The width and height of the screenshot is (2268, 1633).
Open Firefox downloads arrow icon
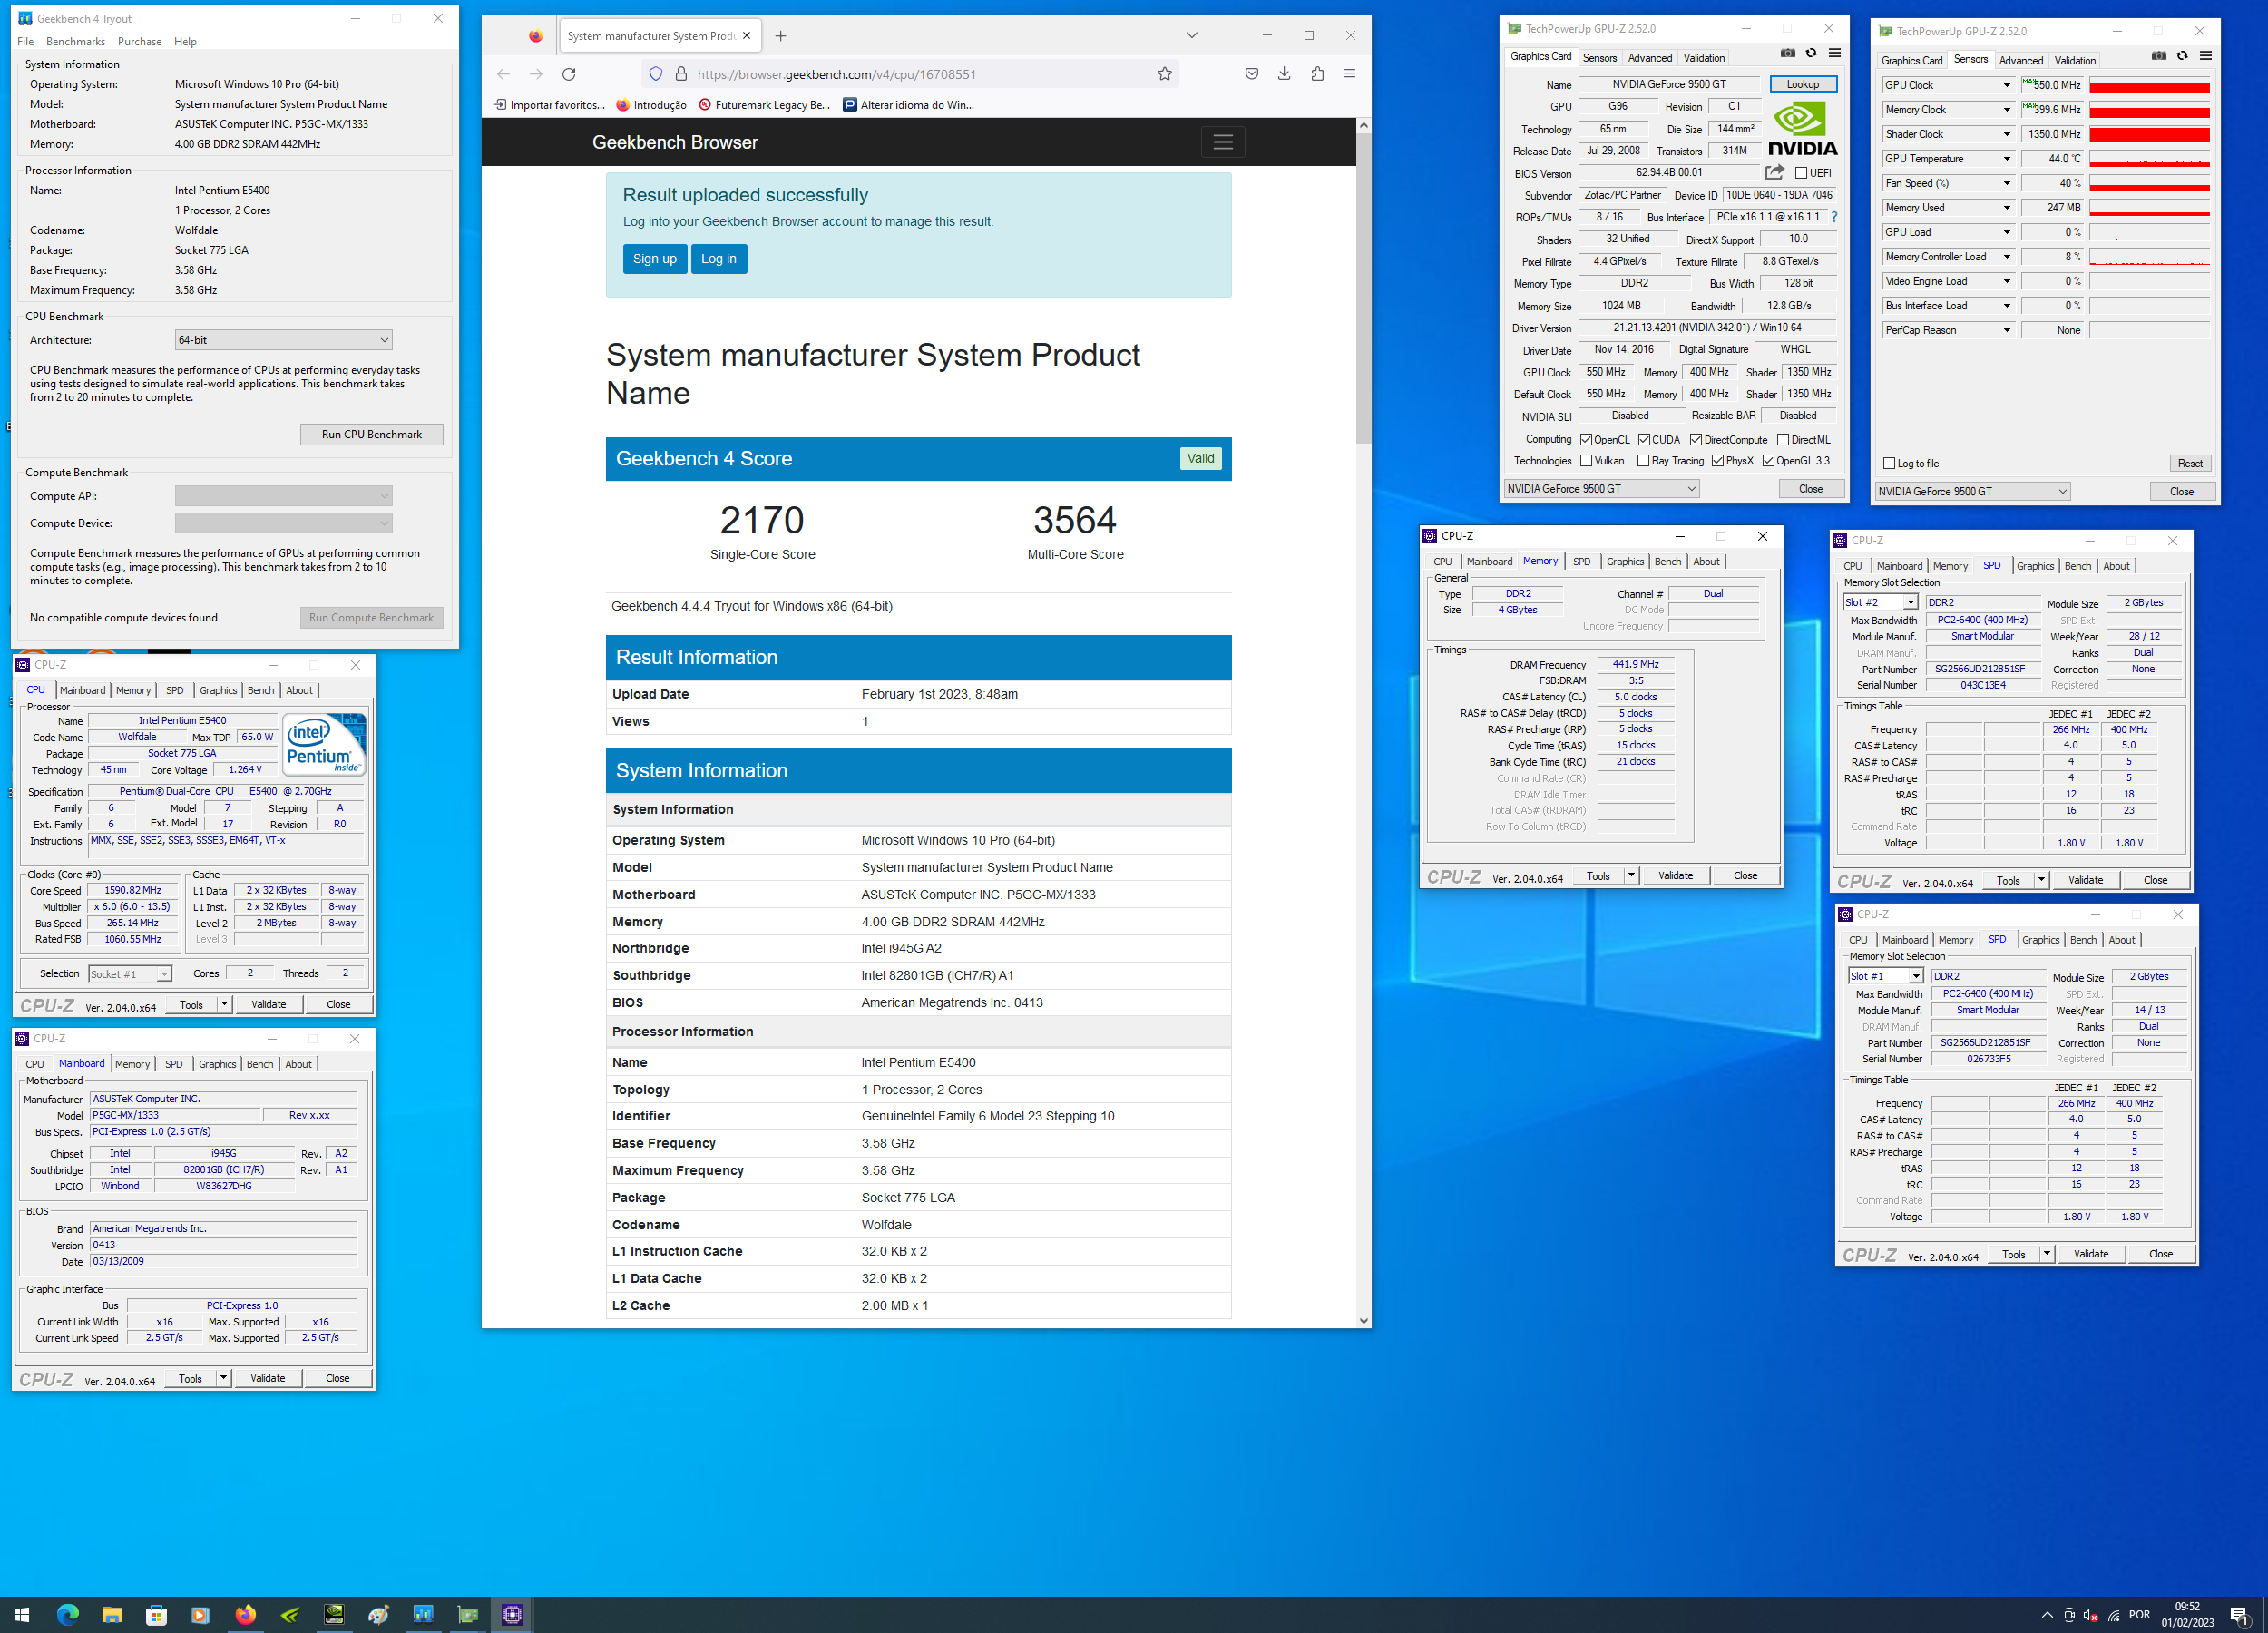[x=1284, y=74]
